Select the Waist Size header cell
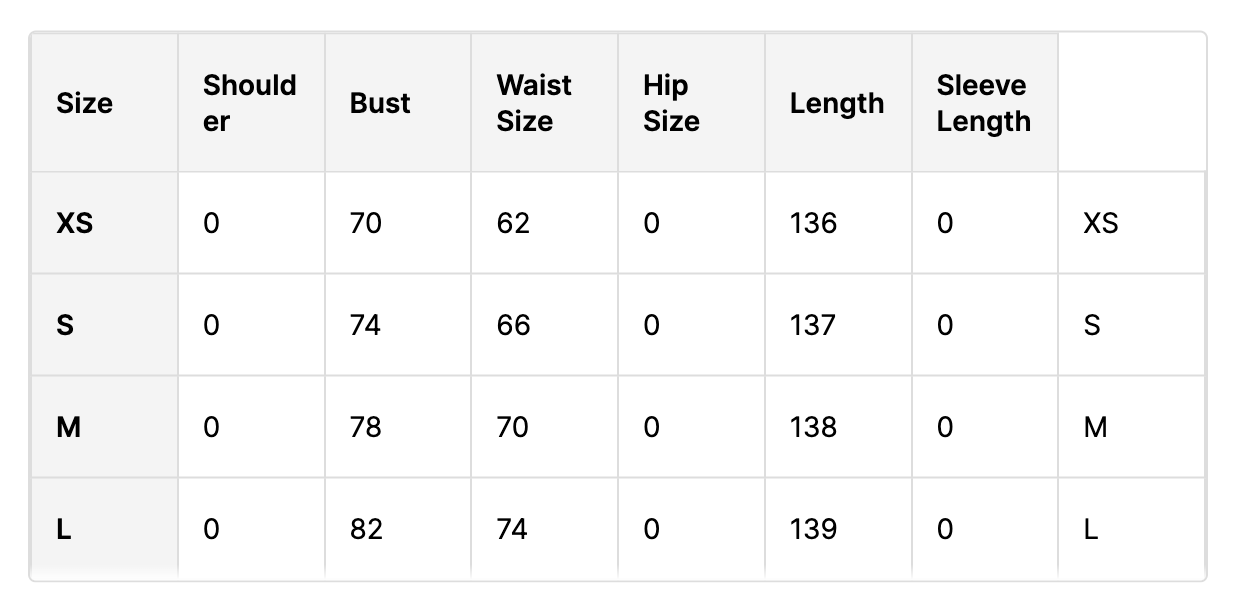Screen dimensions: 1234x612 545,103
